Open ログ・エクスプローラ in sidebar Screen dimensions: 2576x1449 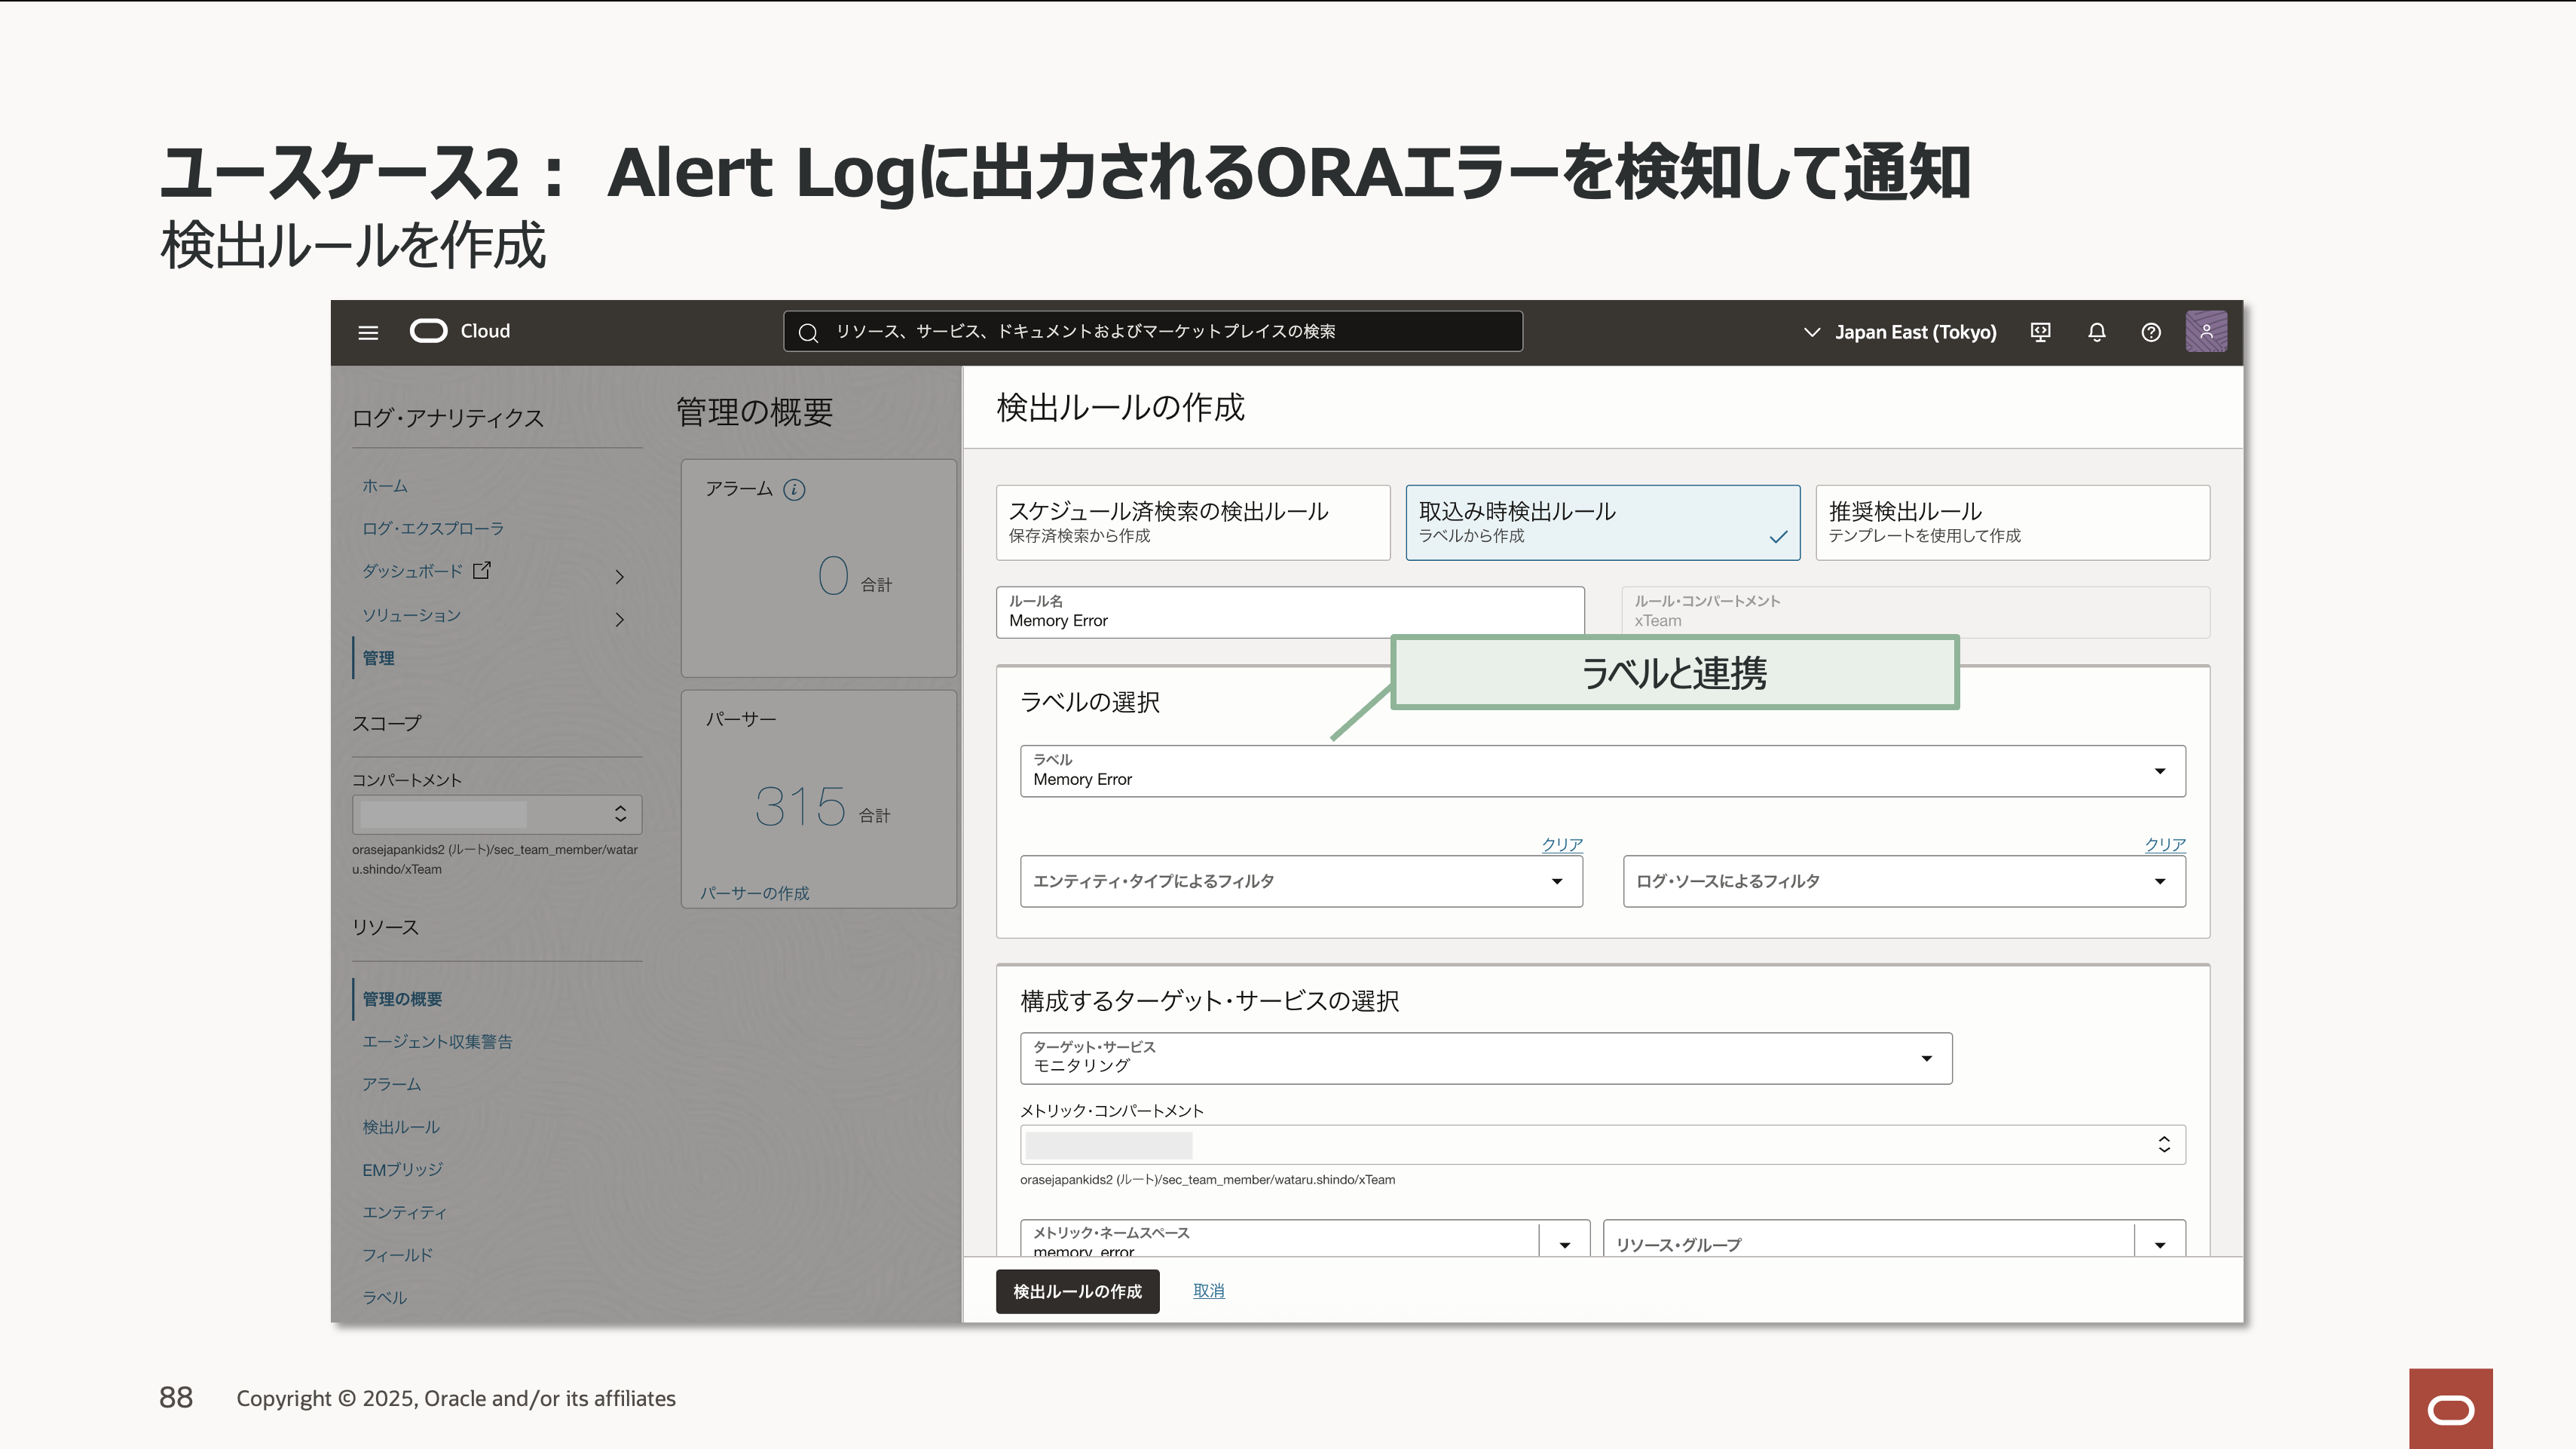coord(432,528)
